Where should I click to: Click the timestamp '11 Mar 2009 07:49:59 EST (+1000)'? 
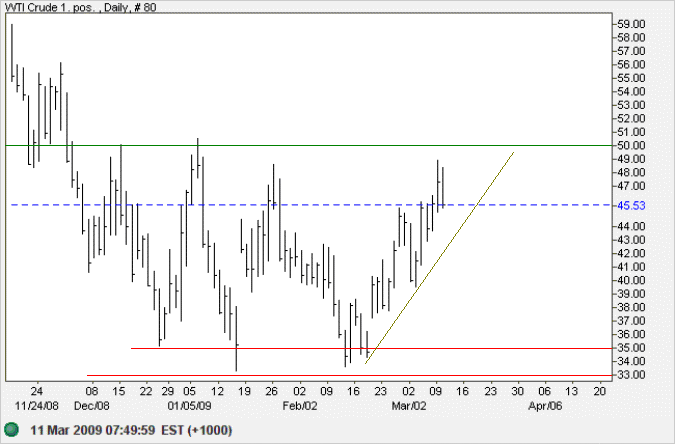pos(131,430)
